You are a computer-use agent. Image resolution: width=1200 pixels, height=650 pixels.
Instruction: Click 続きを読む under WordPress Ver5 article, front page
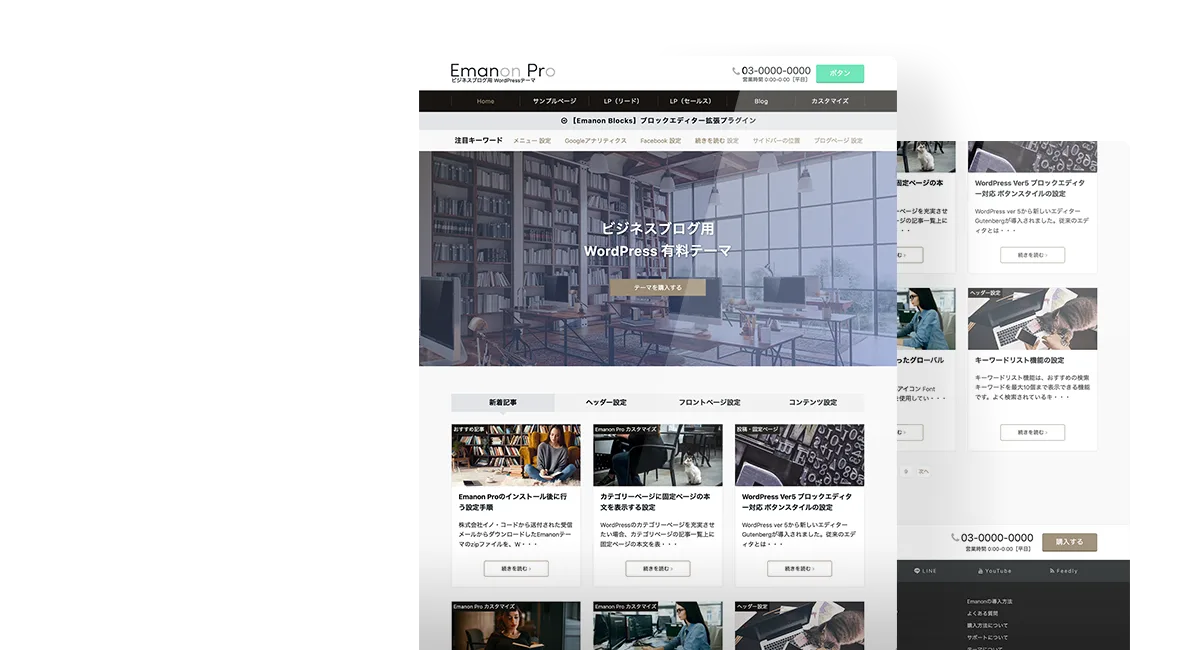[x=800, y=568]
